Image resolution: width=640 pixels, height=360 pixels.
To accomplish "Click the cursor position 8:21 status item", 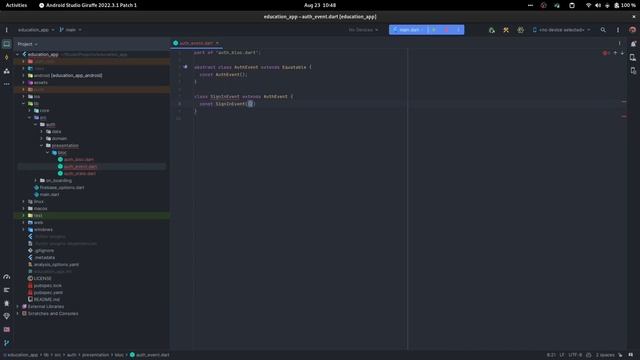I will [x=551, y=355].
